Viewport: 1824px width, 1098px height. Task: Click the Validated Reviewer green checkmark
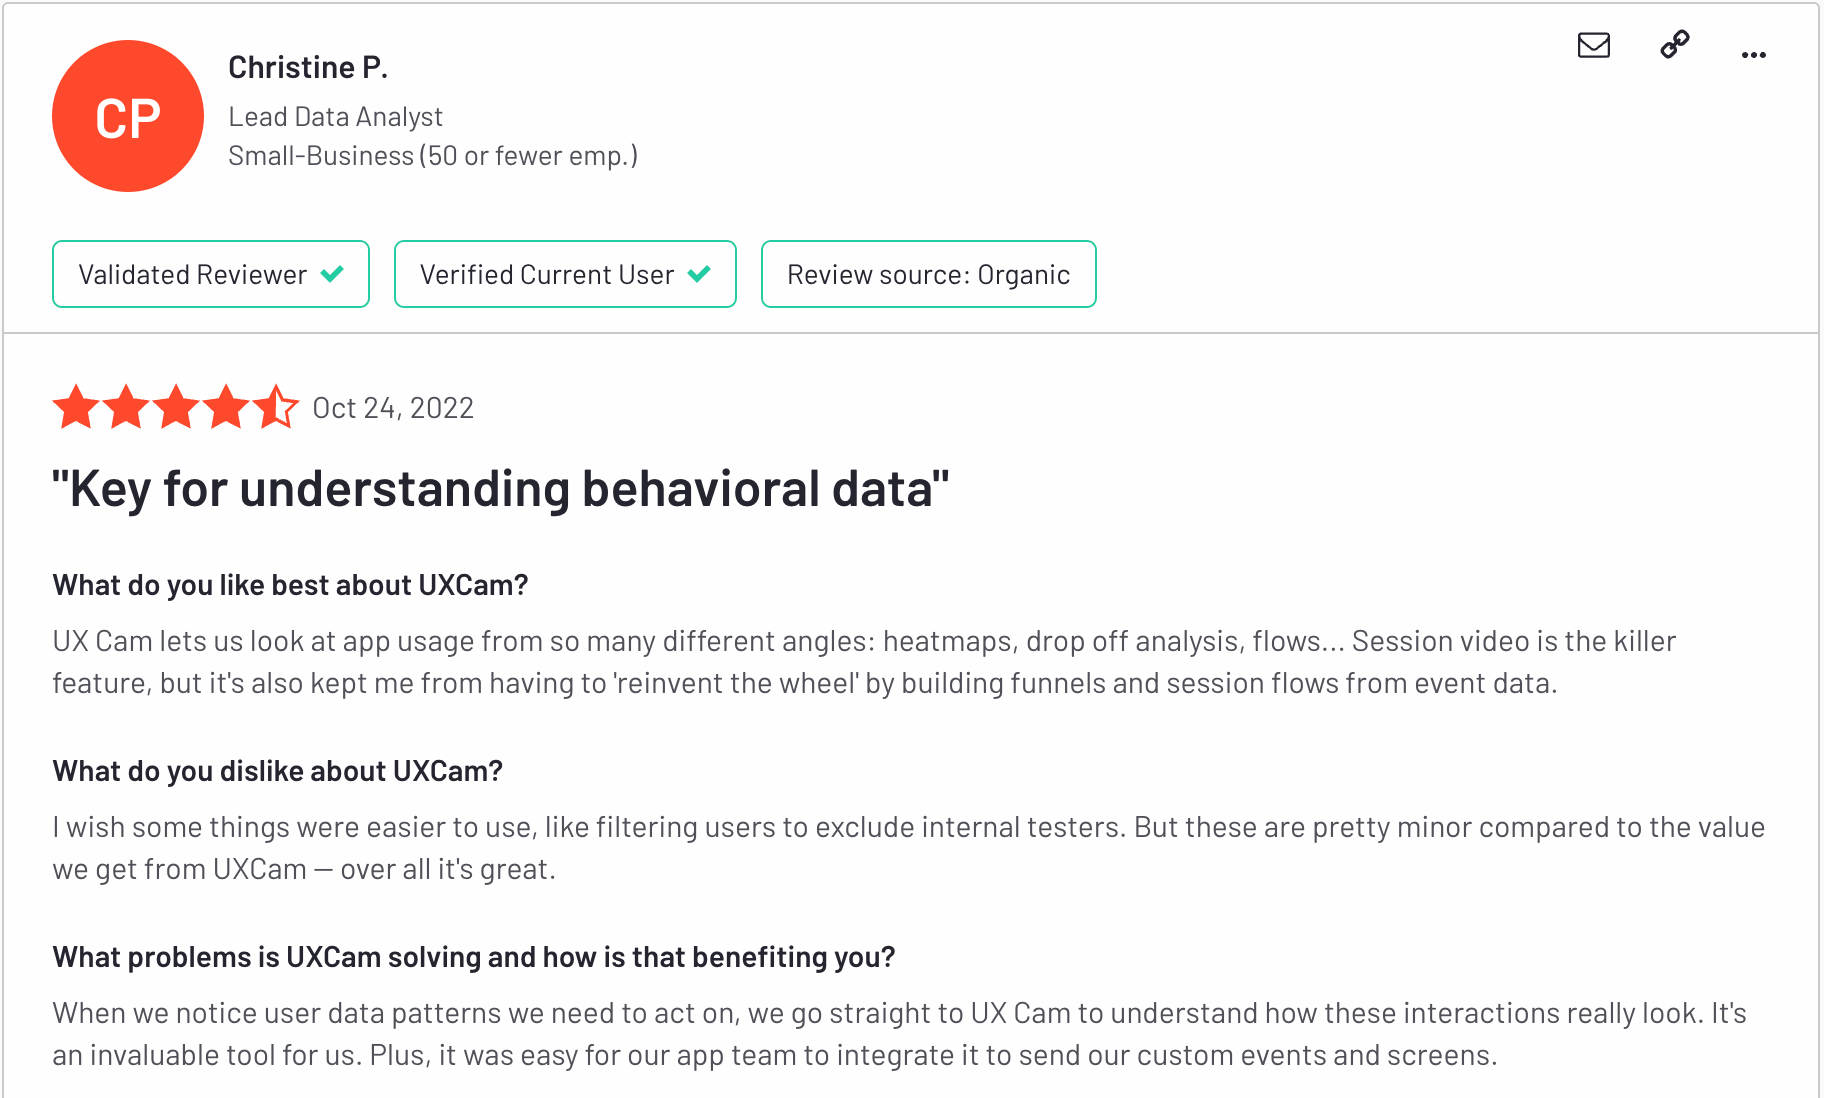pyautogui.click(x=332, y=274)
